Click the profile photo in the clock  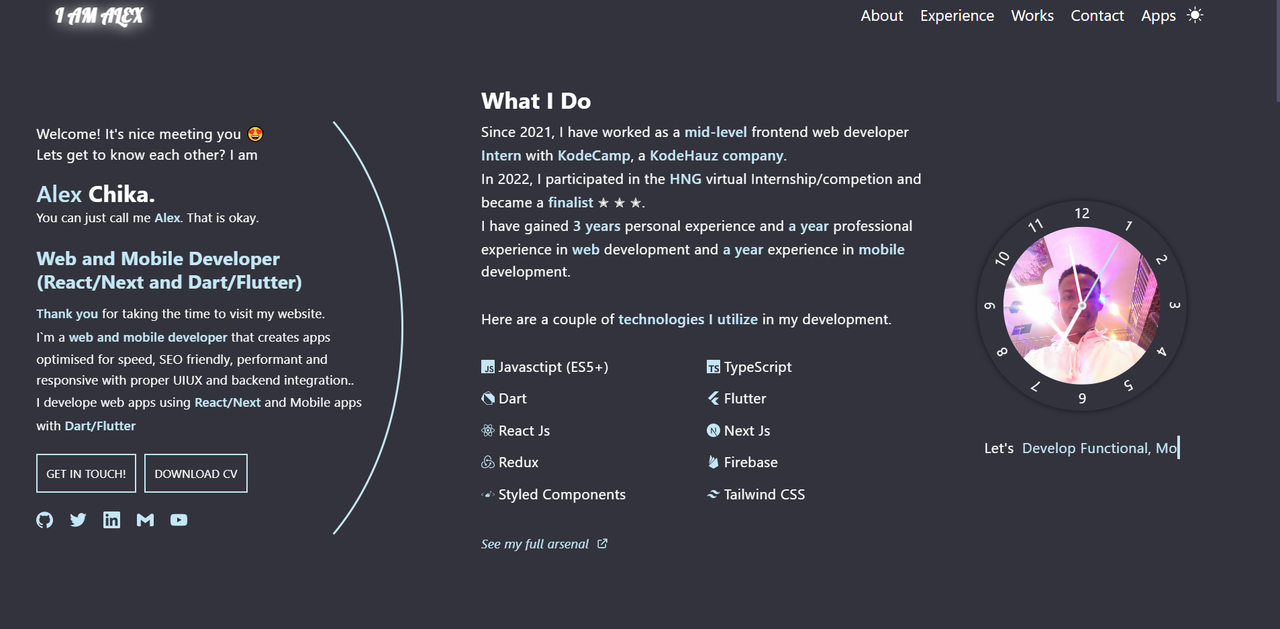[x=1081, y=305]
